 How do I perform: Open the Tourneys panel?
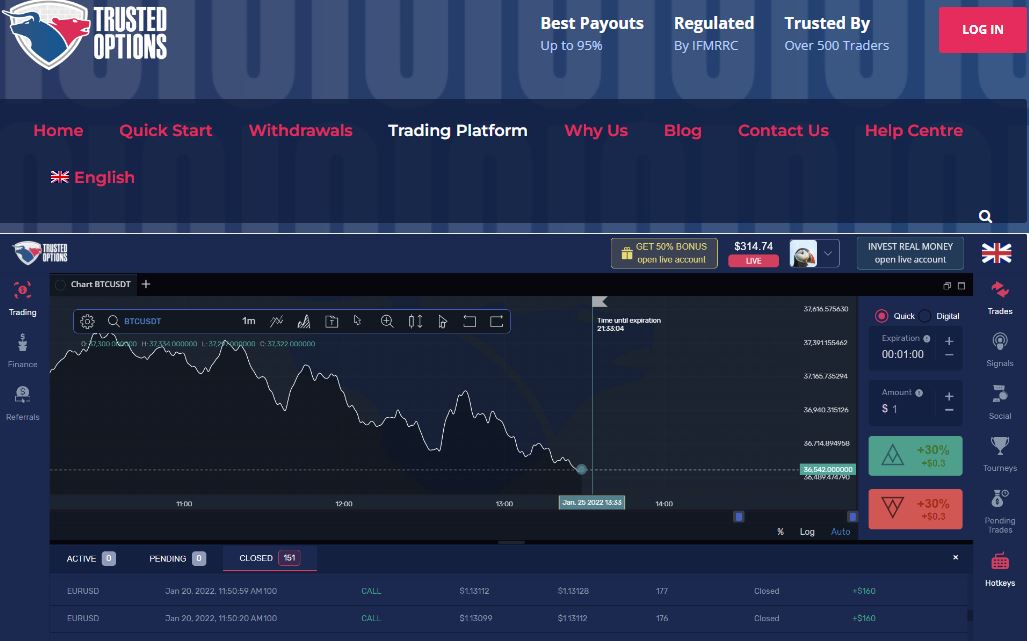click(x=999, y=452)
